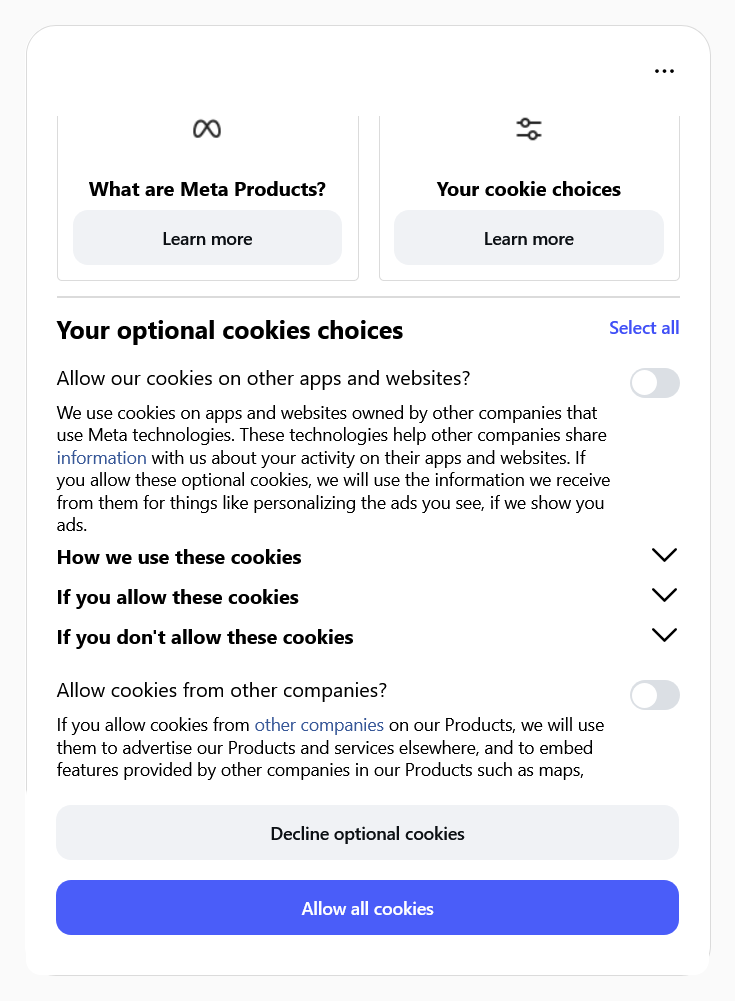Image resolution: width=735 pixels, height=1001 pixels.
Task: Learn more about Meta Products
Action: pyautogui.click(x=207, y=238)
